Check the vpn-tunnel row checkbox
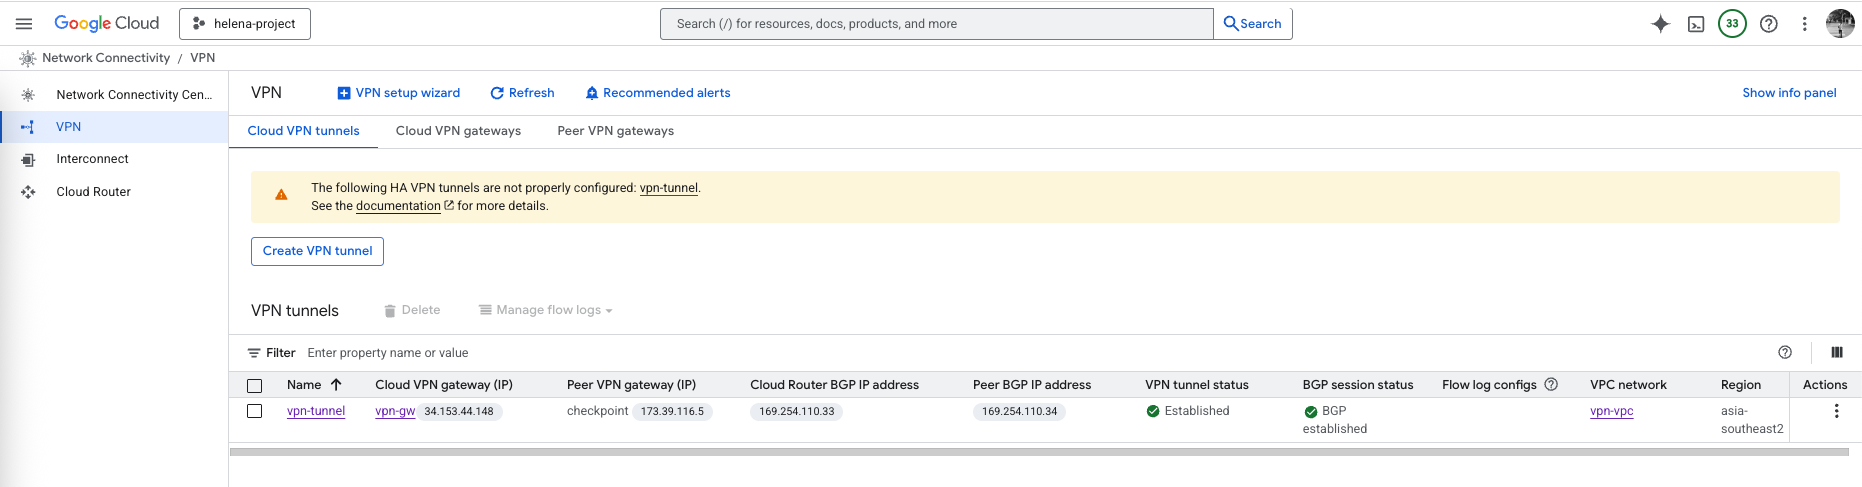The image size is (1862, 487). pos(255,411)
